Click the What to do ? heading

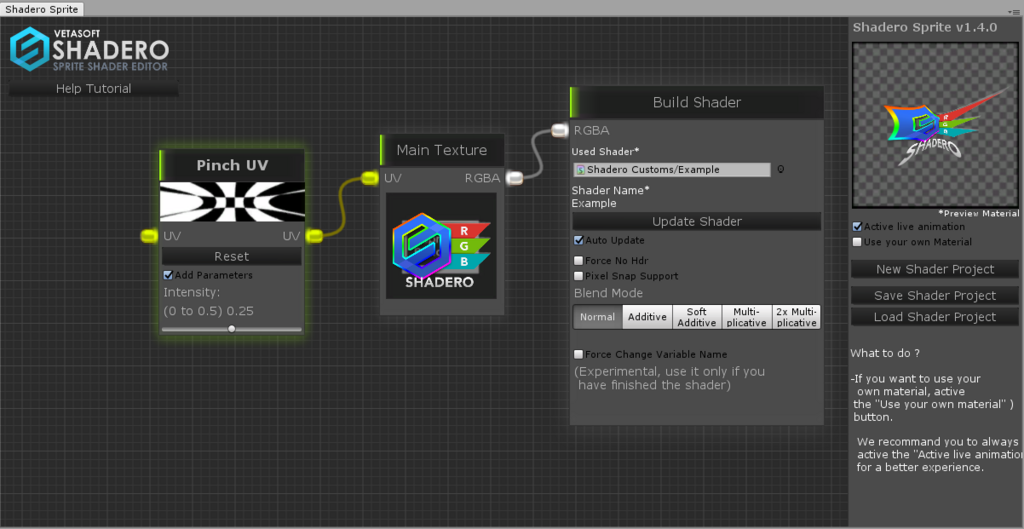click(885, 353)
